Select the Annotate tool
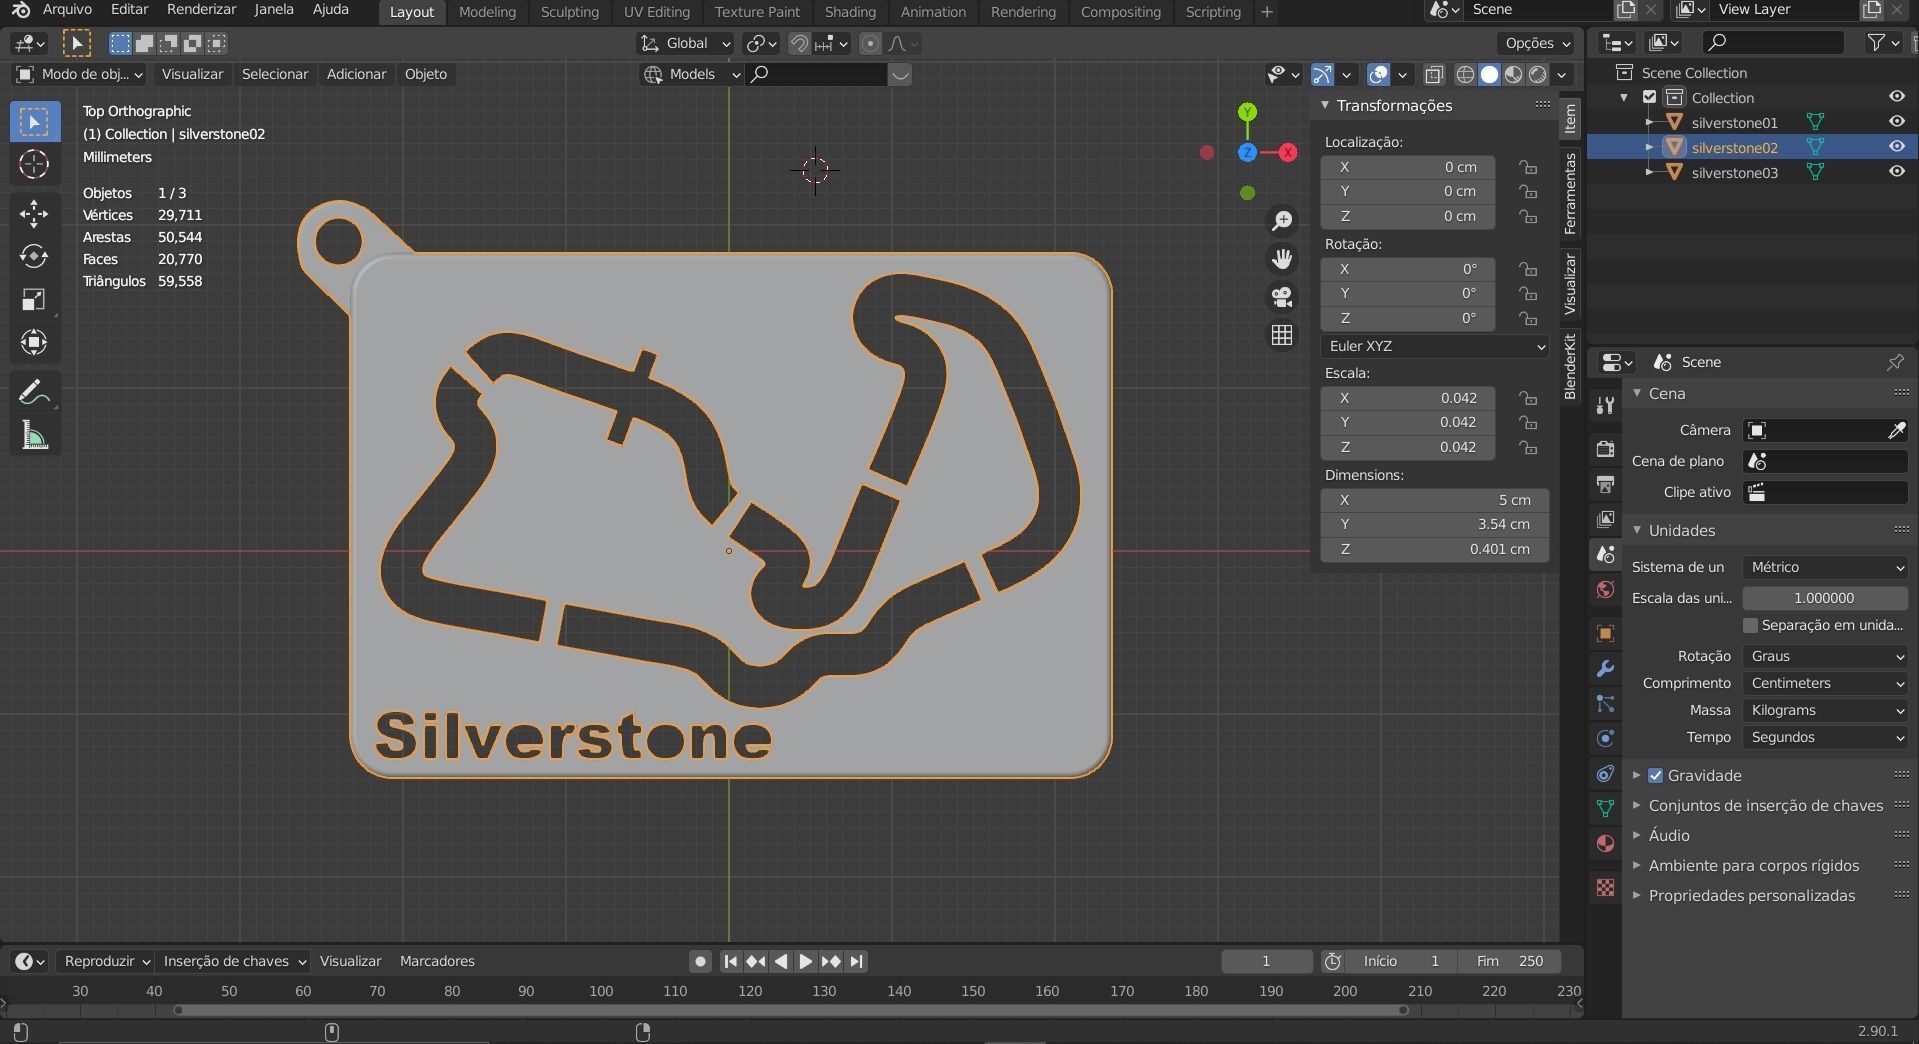The width and height of the screenshot is (1919, 1044). point(34,391)
